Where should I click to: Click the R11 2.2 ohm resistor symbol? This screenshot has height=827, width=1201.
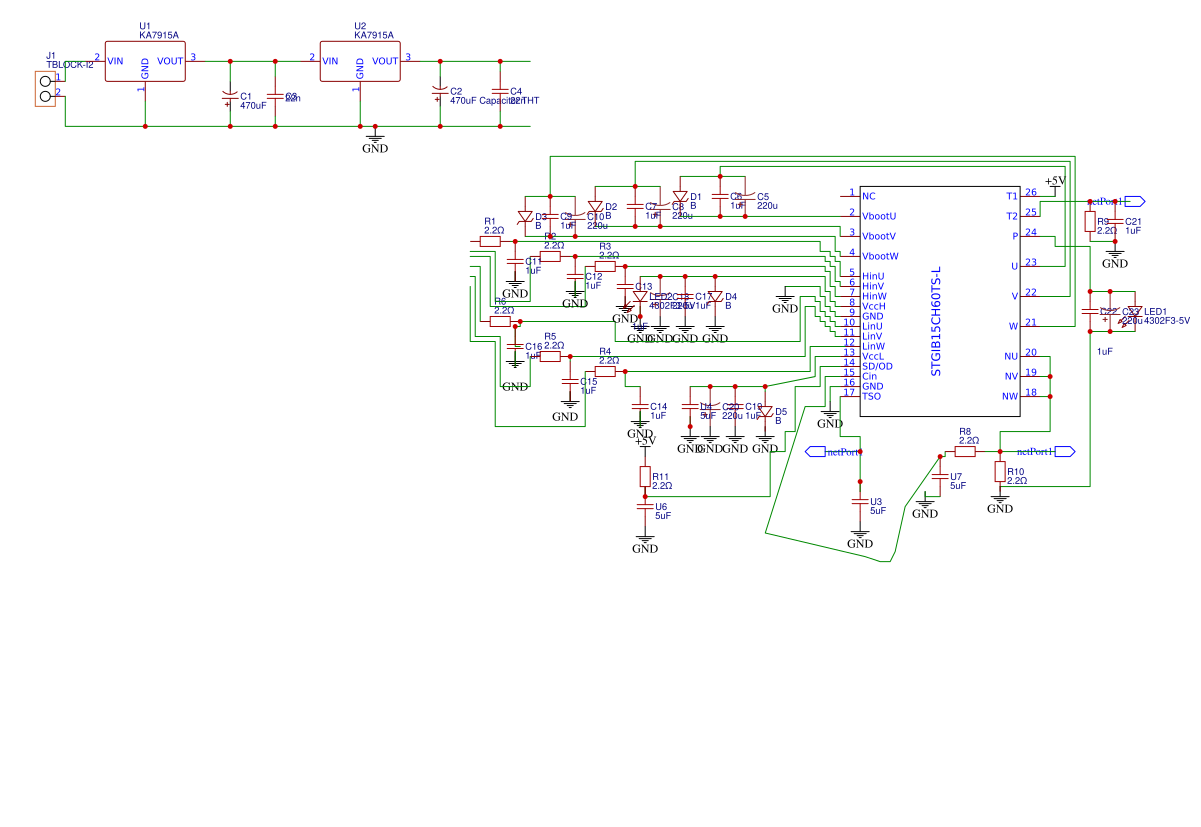[645, 476]
